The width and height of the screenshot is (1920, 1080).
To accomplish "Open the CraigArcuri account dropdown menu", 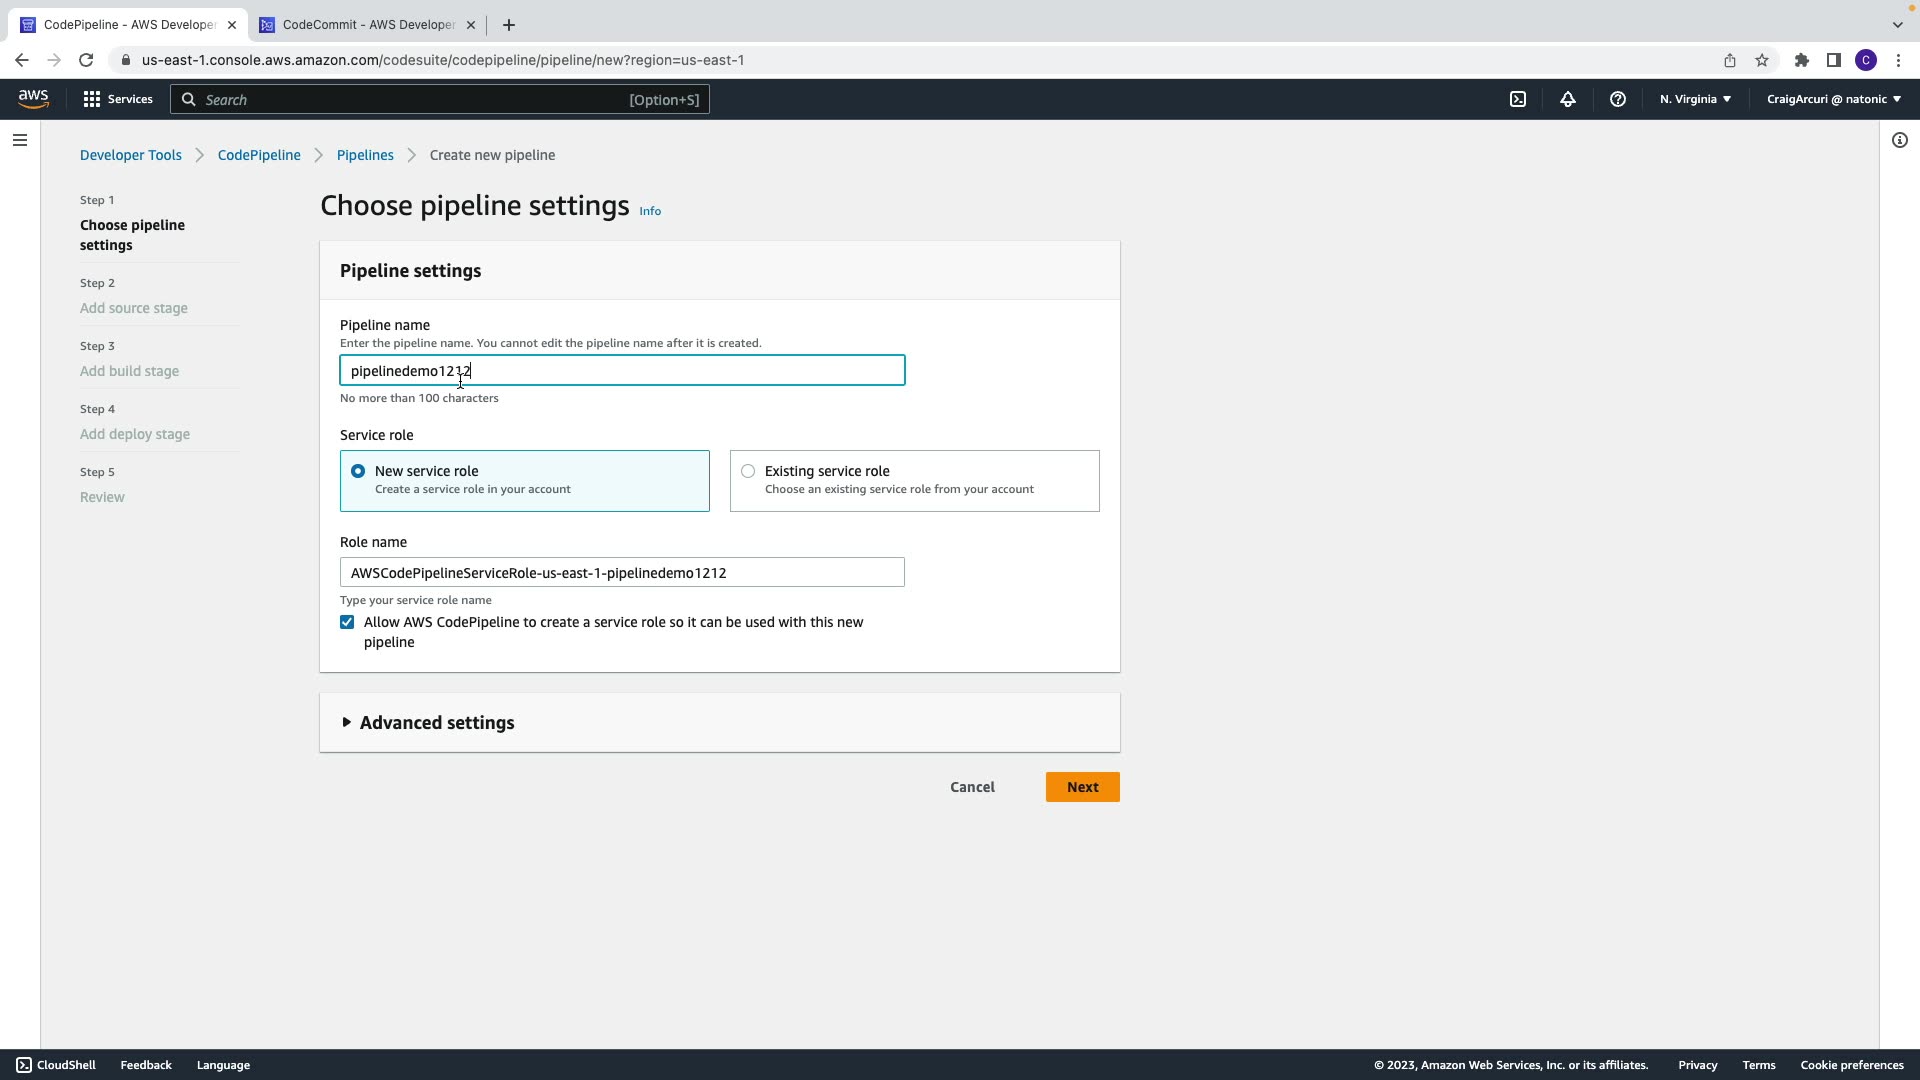I will coord(1833,99).
